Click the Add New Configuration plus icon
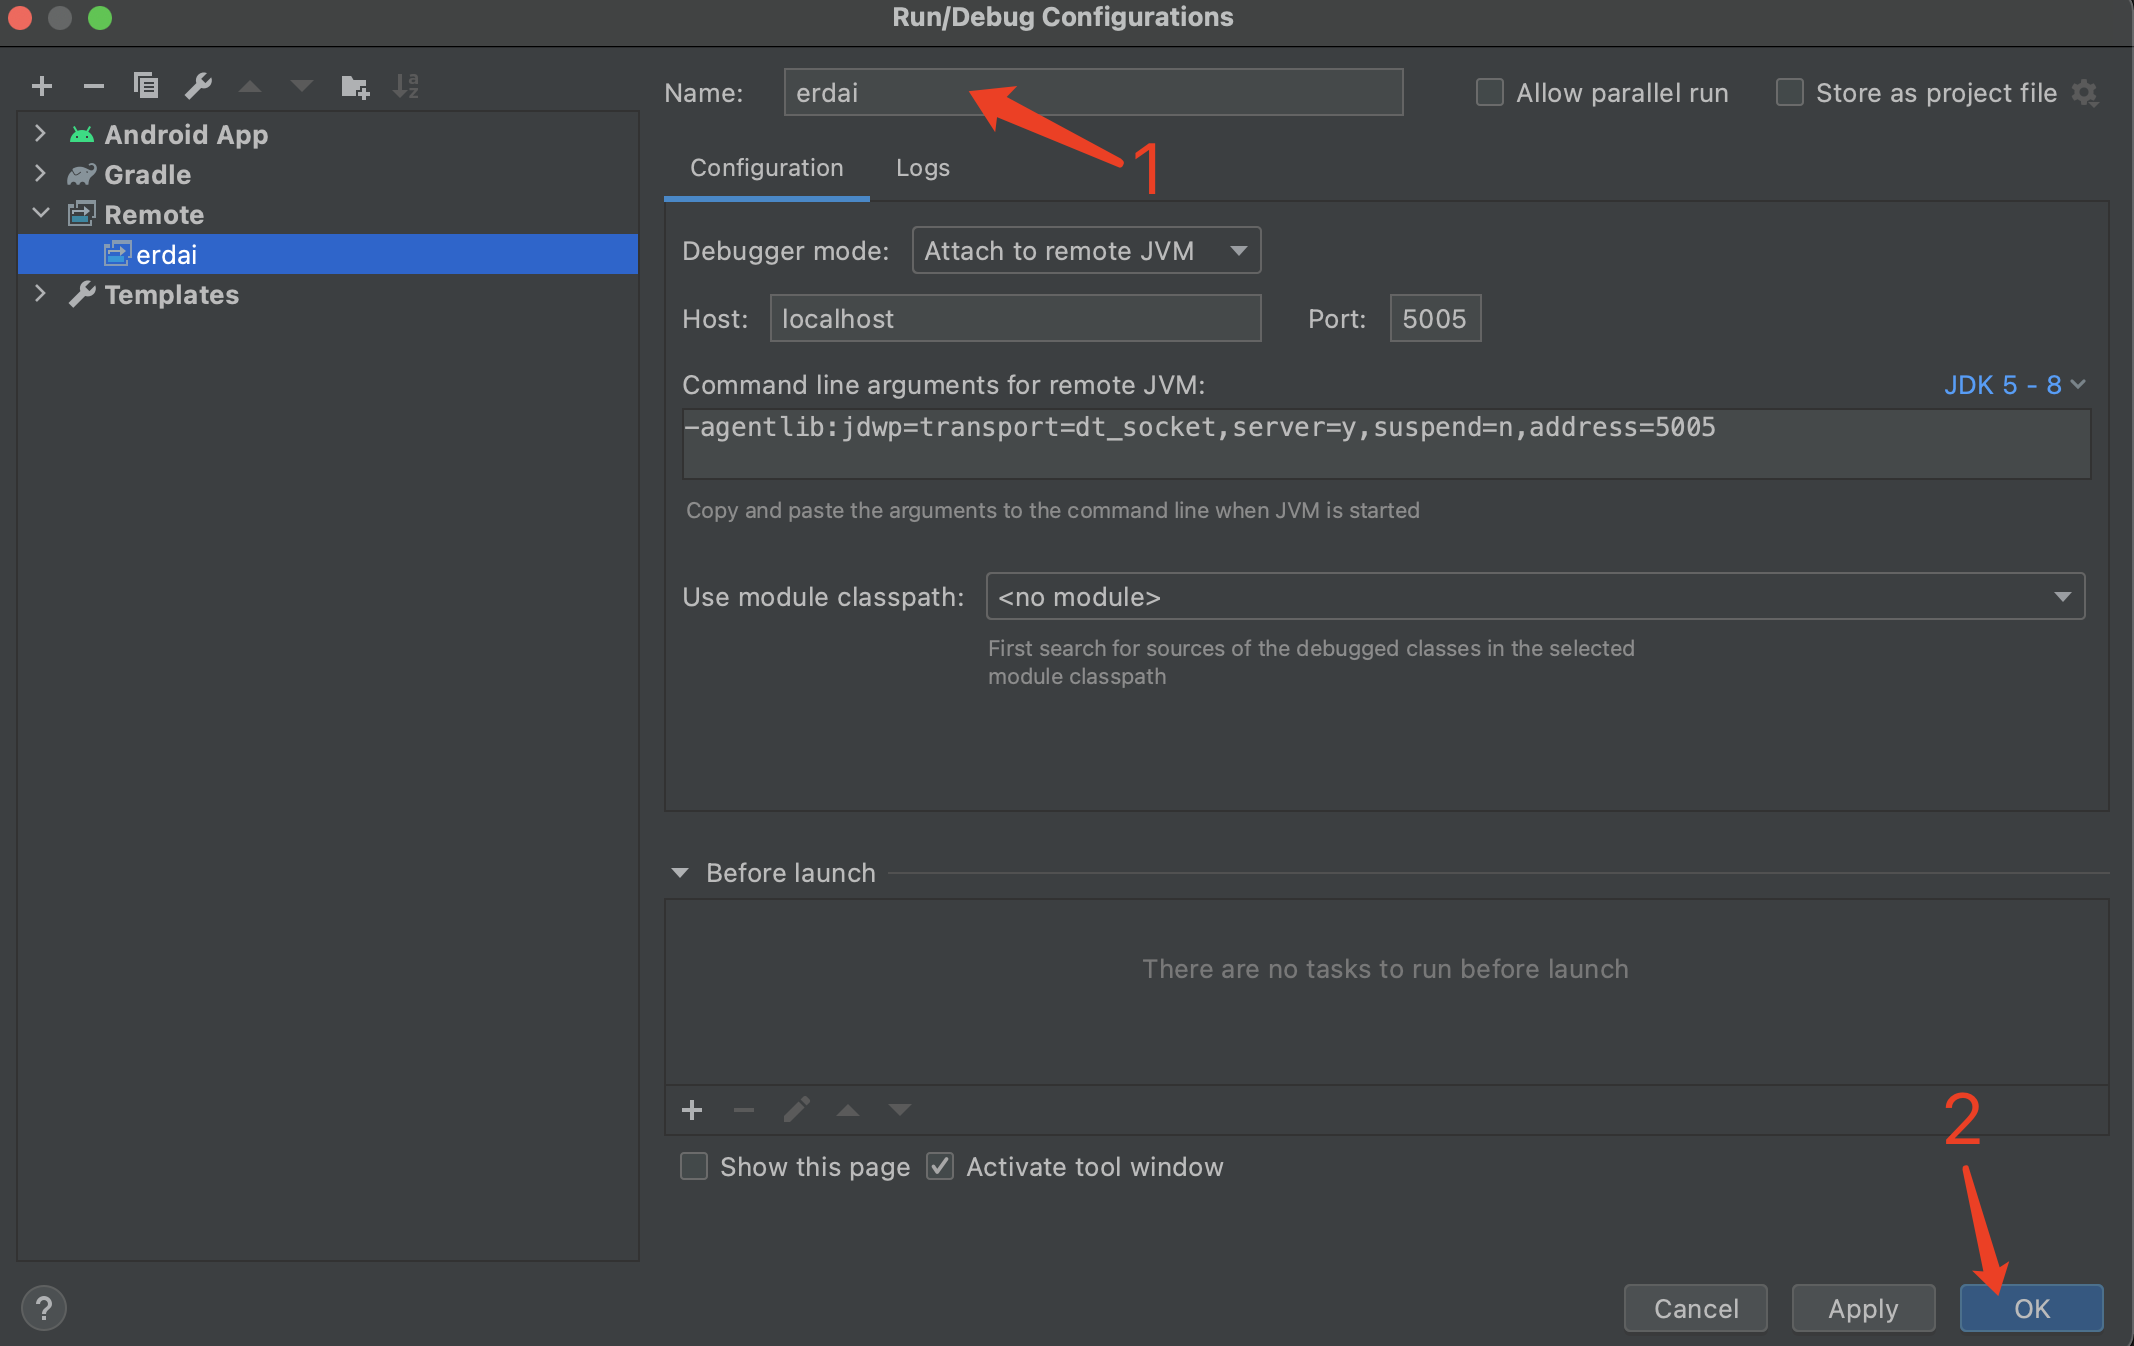This screenshot has width=2134, height=1346. point(42,86)
